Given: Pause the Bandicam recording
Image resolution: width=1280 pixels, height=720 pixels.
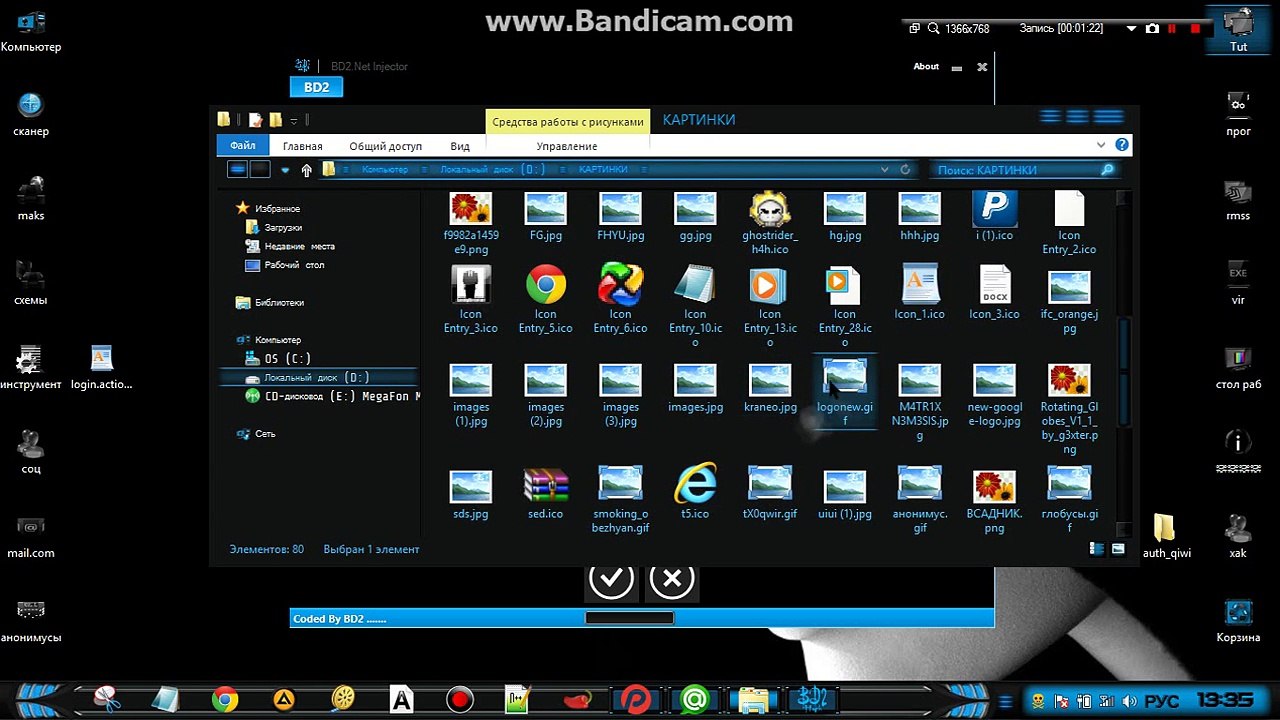Looking at the screenshot, I should coord(1171,29).
